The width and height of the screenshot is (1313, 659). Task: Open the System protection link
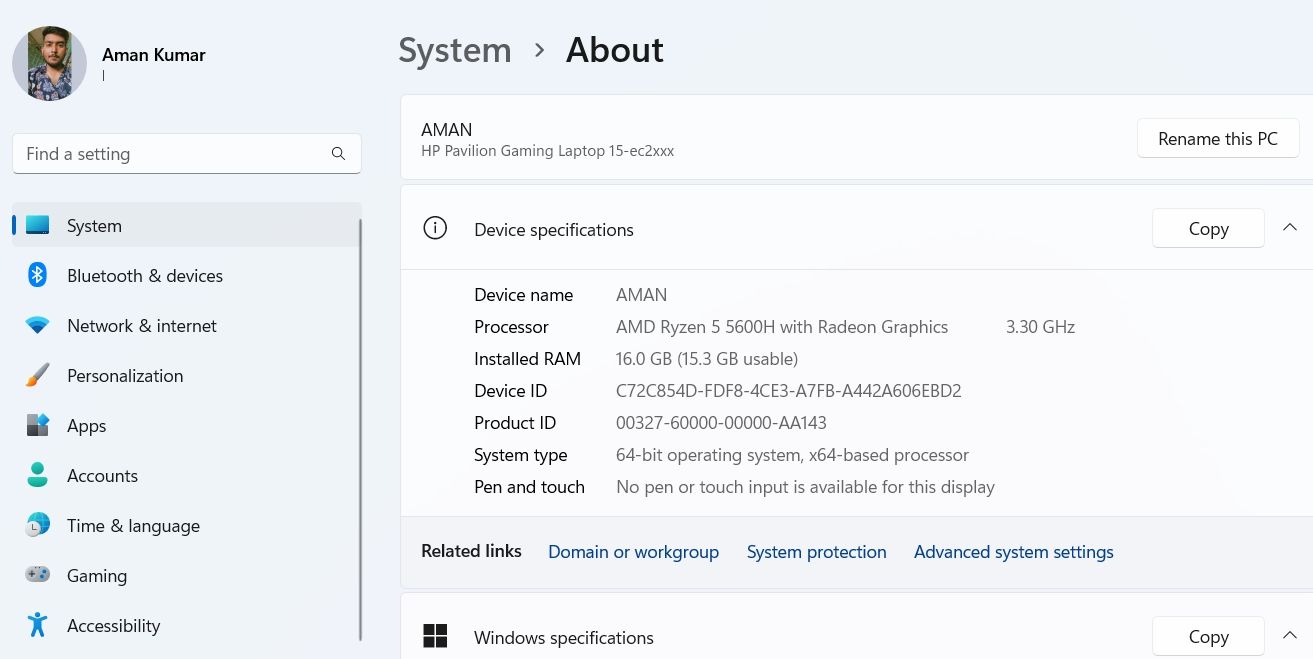click(x=816, y=552)
